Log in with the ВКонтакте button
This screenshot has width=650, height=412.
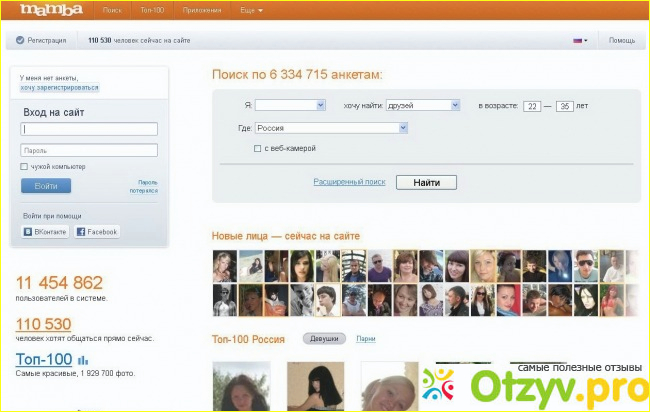45,232
